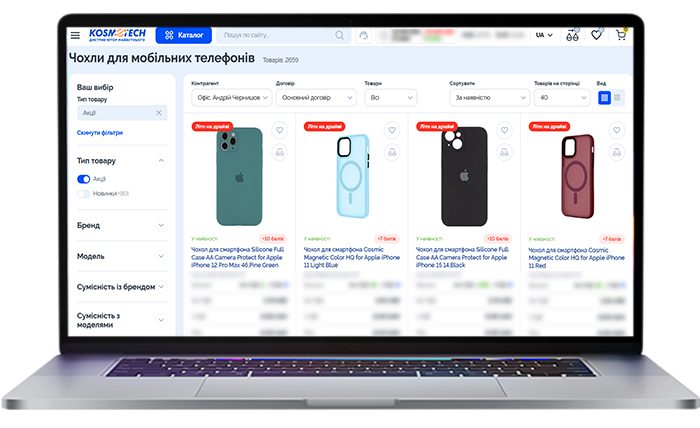Switch to grid view icon

coord(604,97)
